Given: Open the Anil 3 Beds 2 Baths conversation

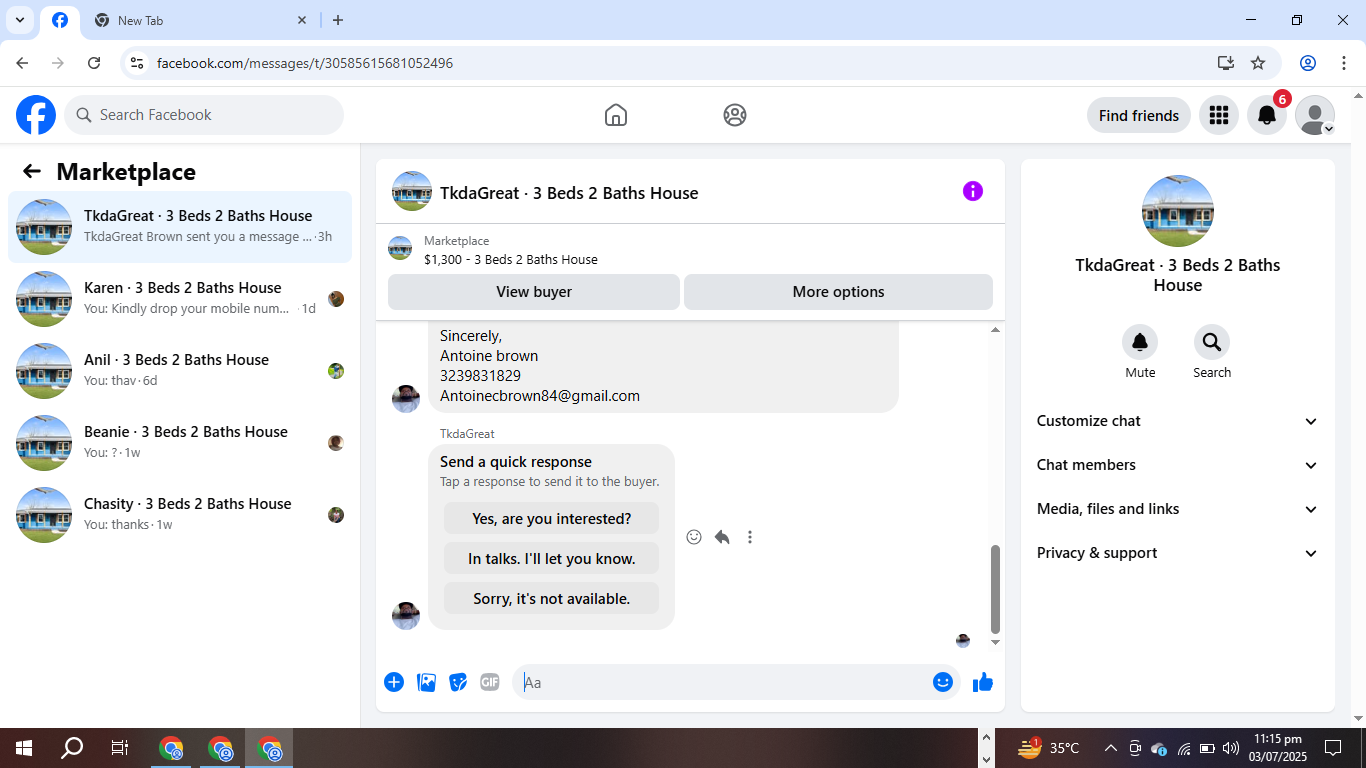Looking at the screenshot, I should click(x=180, y=371).
